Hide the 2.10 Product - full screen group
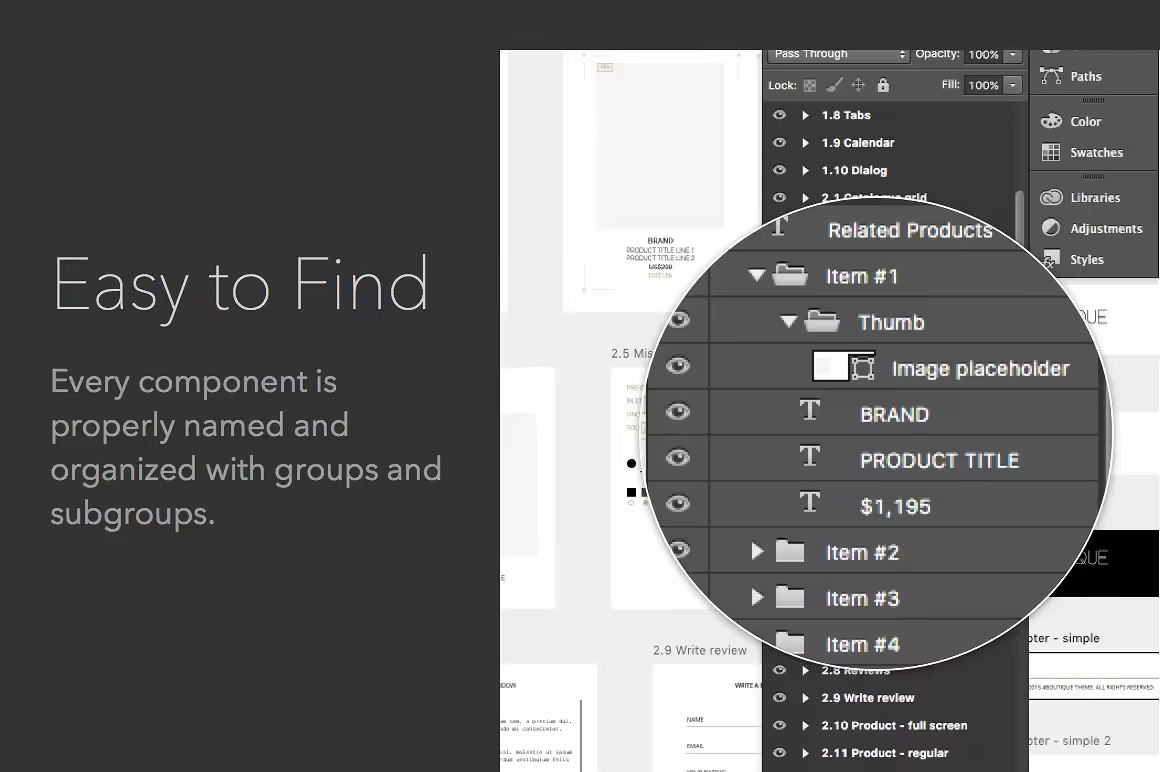The width and height of the screenshot is (1160, 772). (x=779, y=725)
